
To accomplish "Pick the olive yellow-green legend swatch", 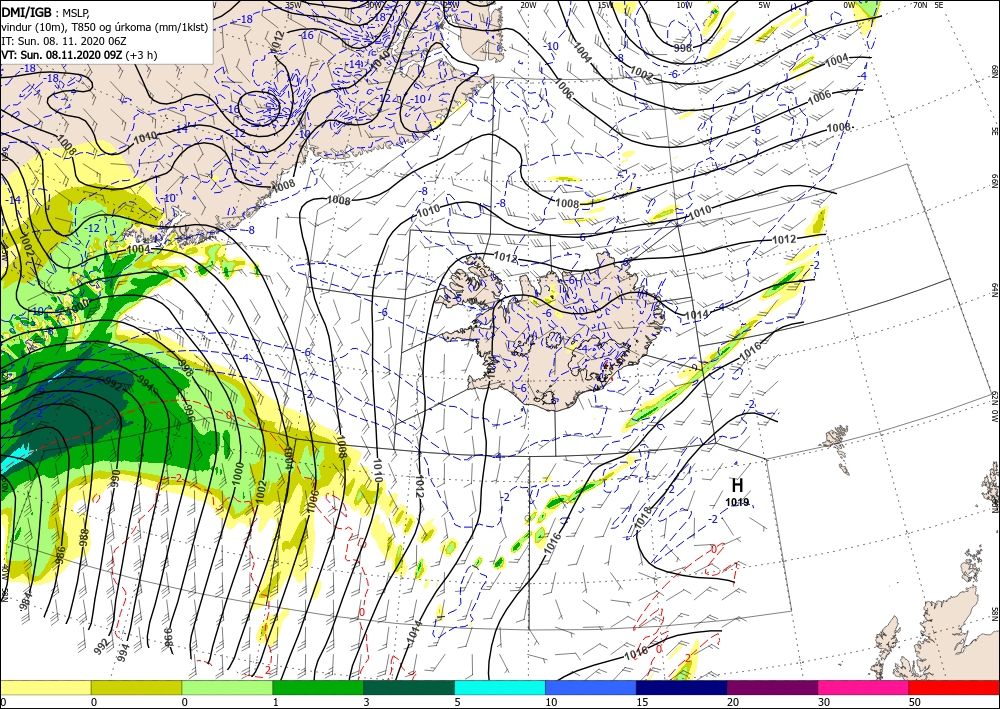I will (x=136, y=687).
